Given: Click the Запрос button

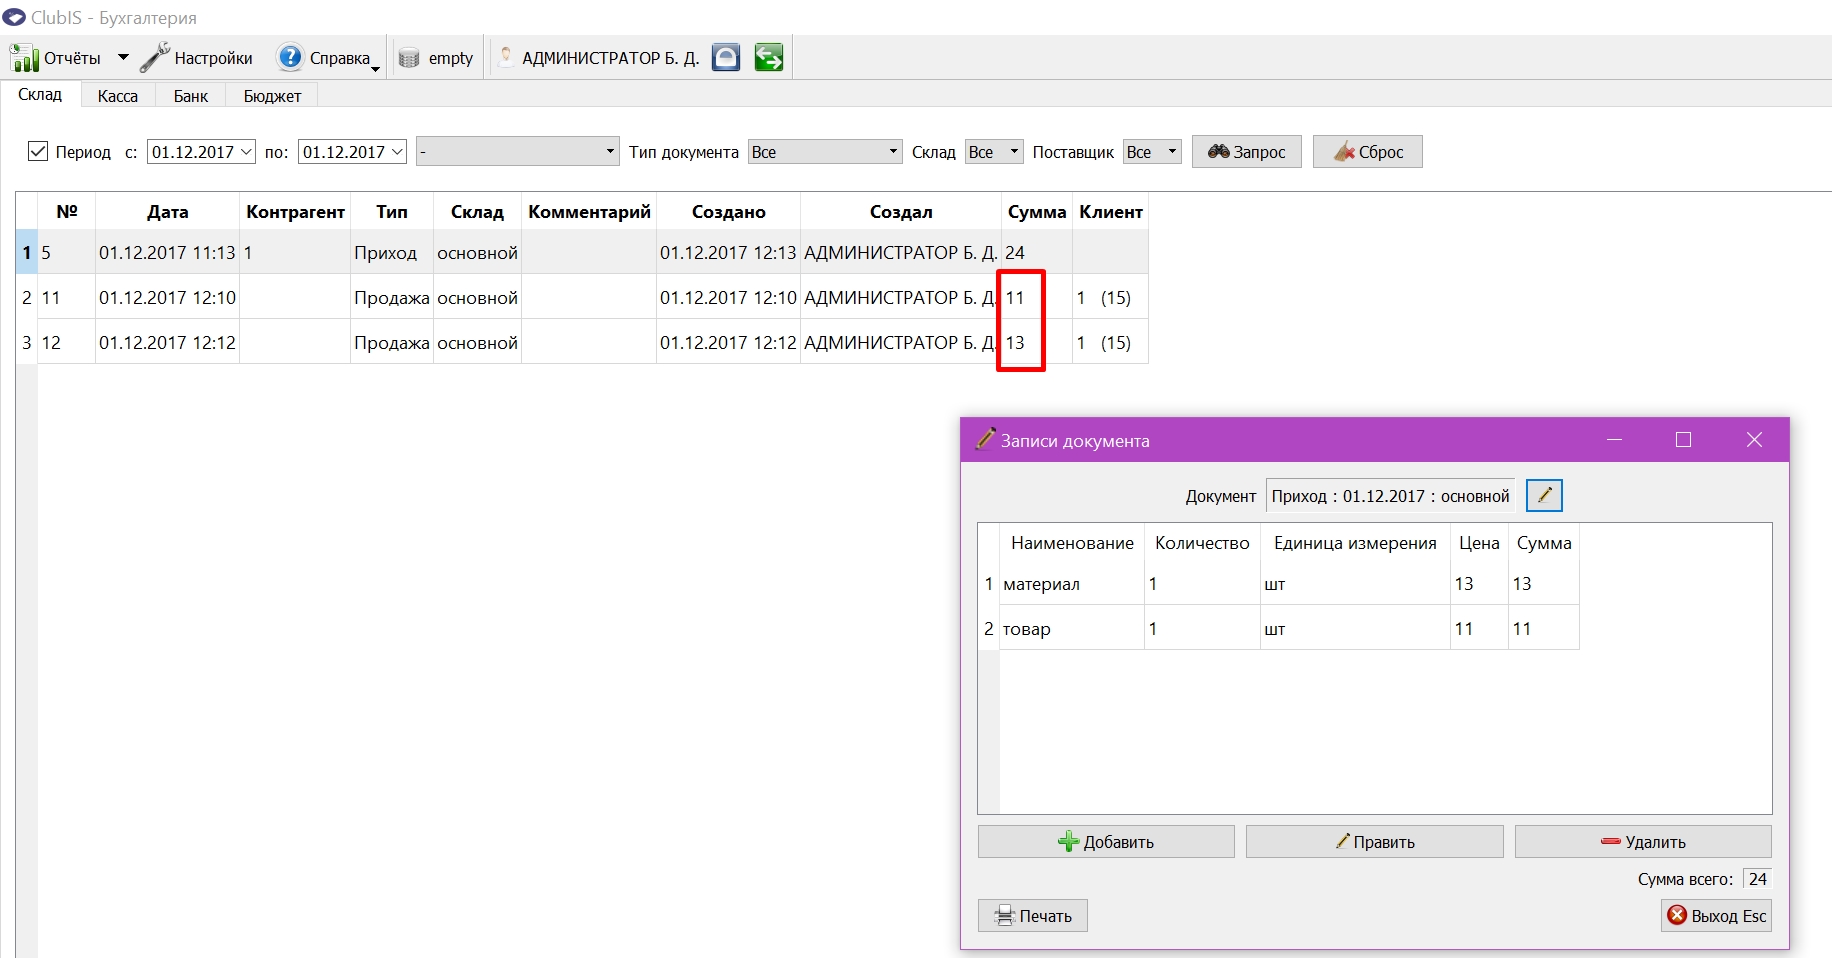Looking at the screenshot, I should (1246, 152).
